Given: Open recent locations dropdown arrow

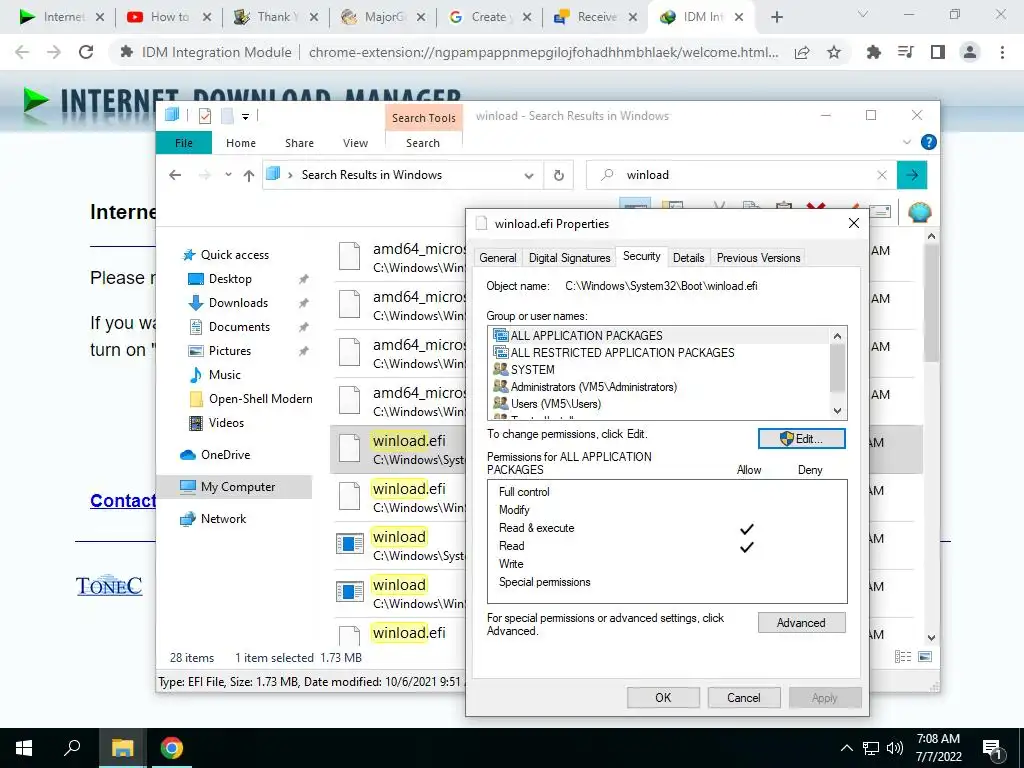Looking at the screenshot, I should [228, 175].
